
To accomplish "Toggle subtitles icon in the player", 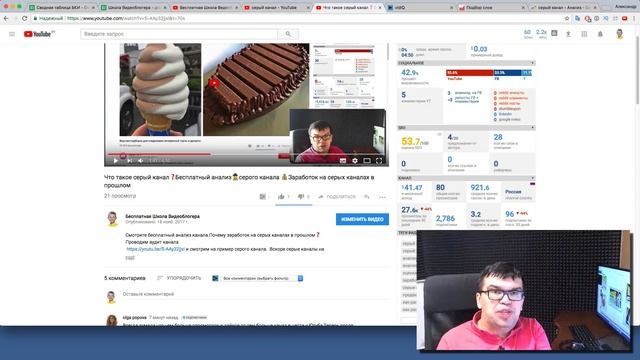I will pos(343,161).
